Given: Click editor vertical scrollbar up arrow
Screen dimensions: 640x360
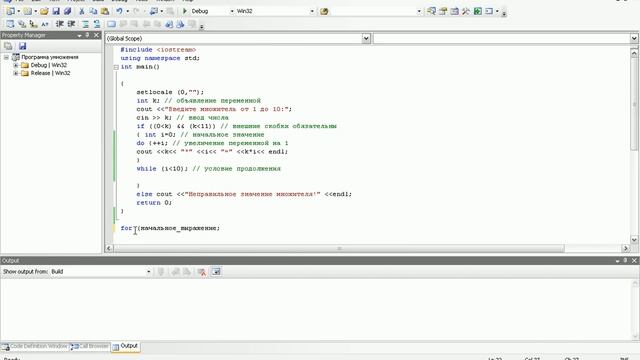Looking at the screenshot, I should pos(634,53).
